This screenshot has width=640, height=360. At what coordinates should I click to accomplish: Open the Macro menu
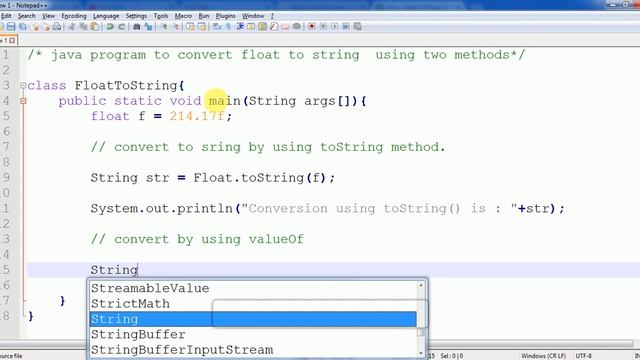[x=183, y=16]
